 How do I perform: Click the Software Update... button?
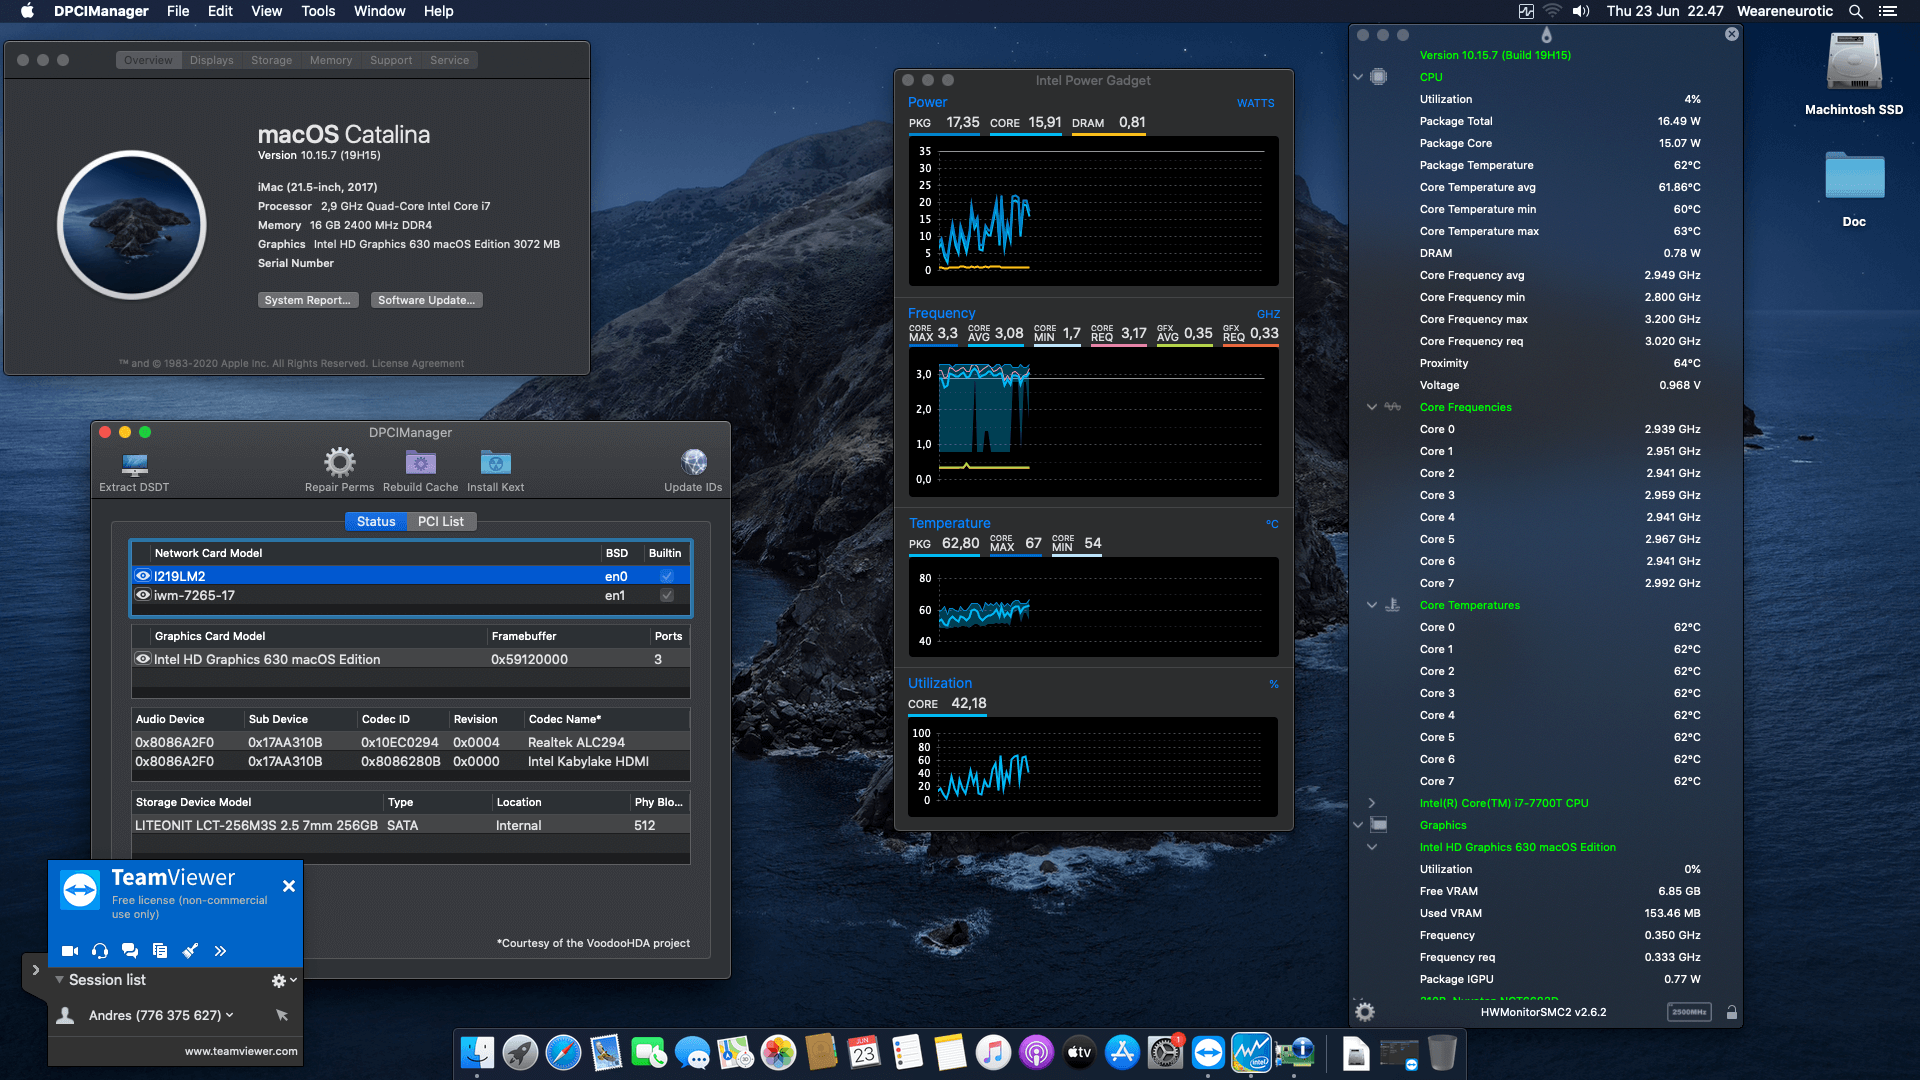(x=427, y=300)
